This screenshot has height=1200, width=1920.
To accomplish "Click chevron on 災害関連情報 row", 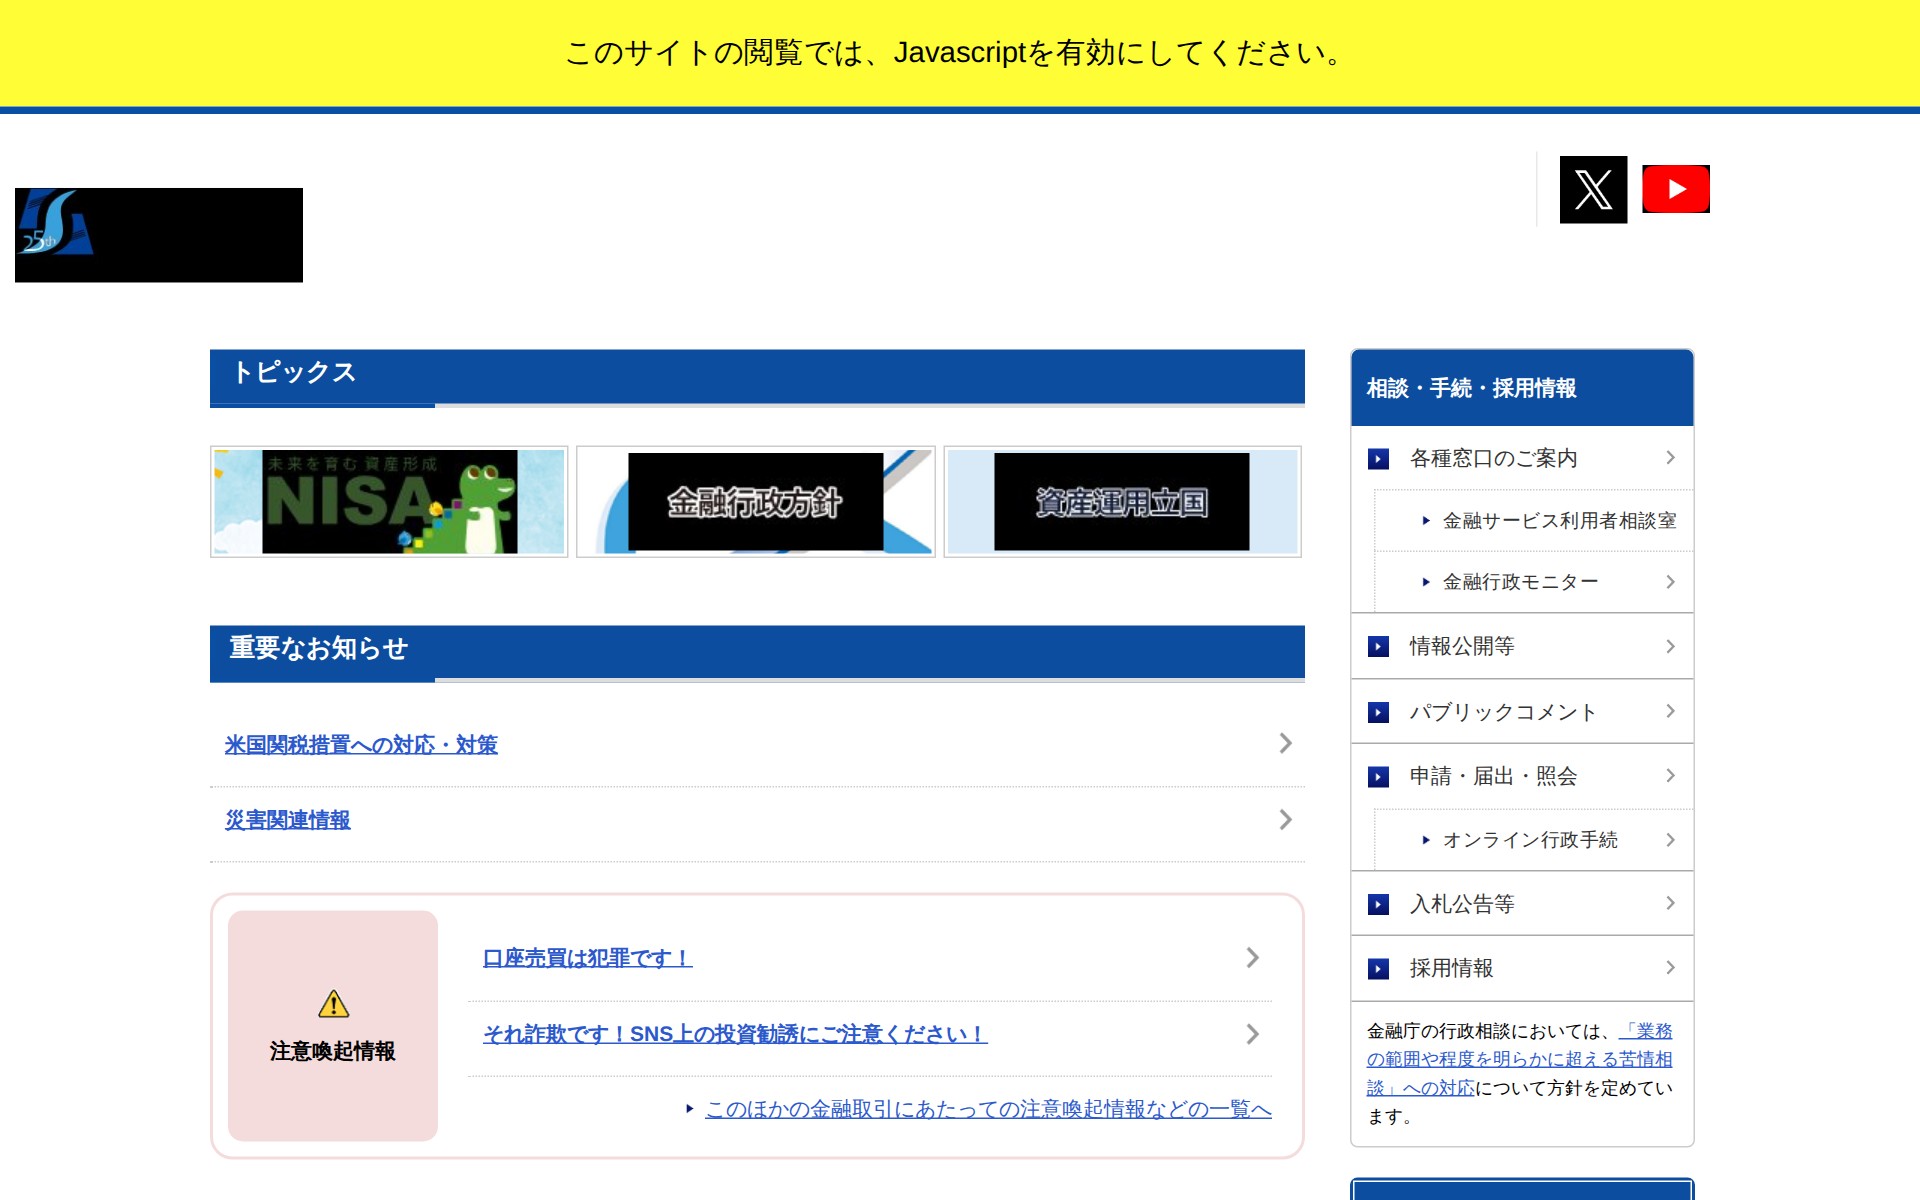I will 1285,820.
